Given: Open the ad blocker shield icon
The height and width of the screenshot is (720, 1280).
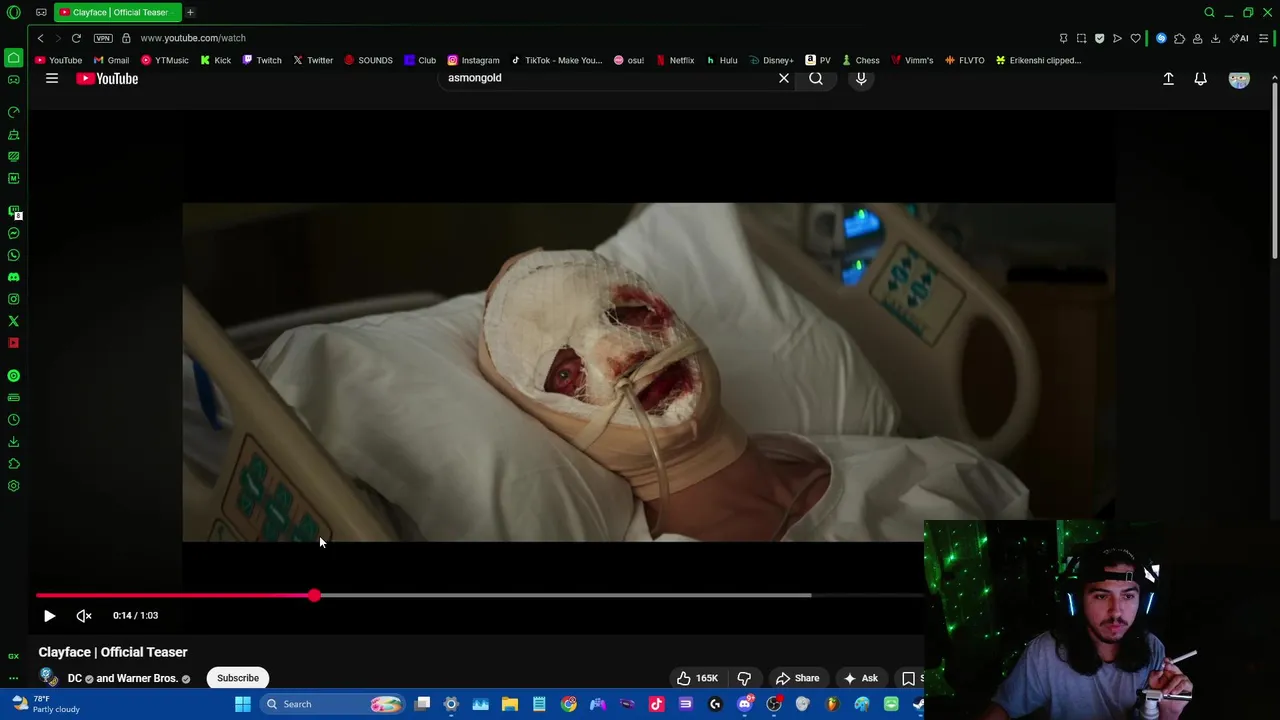Looking at the screenshot, I should (x=1099, y=38).
